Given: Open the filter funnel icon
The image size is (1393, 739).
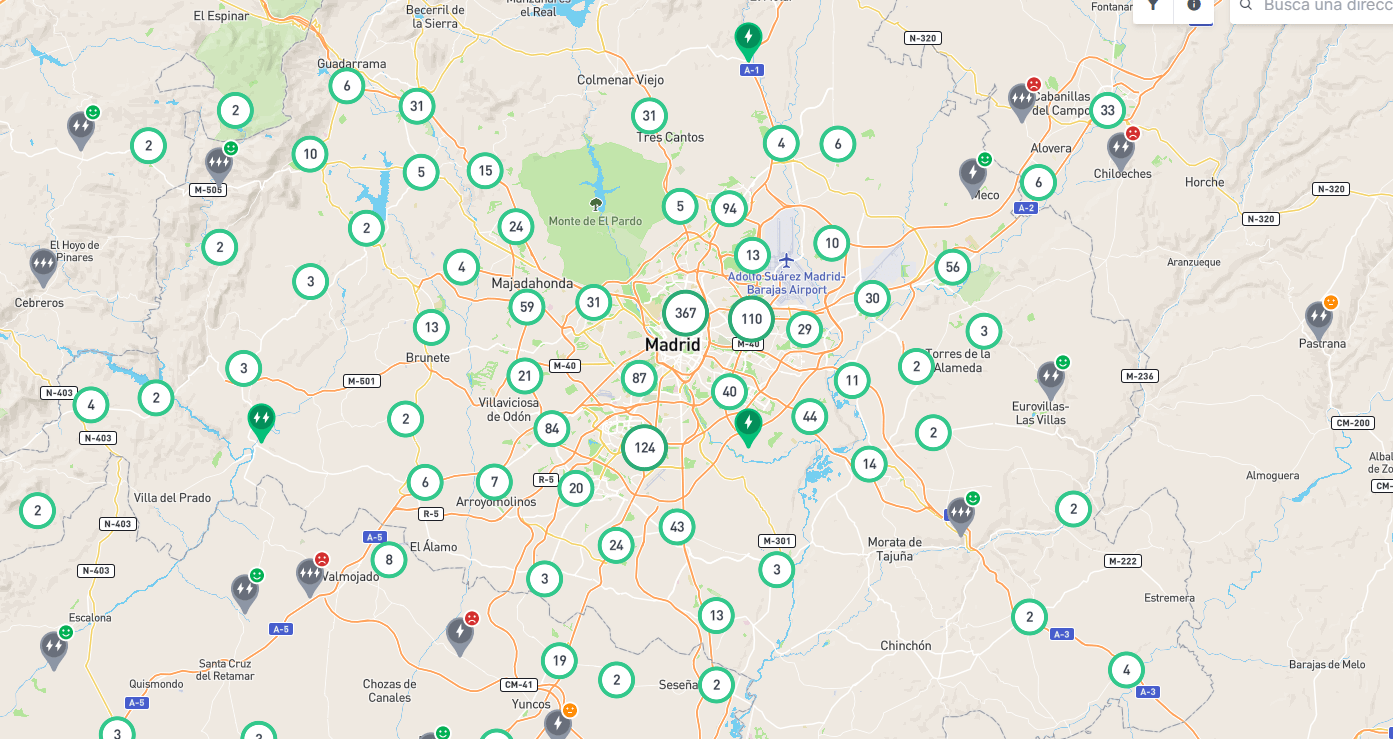Looking at the screenshot, I should click(1153, 5).
